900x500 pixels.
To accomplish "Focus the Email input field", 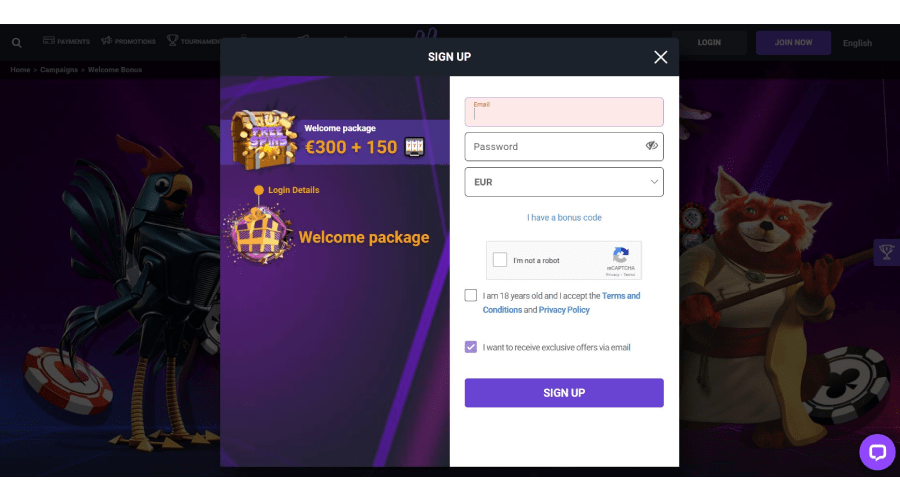I will pos(564,112).
